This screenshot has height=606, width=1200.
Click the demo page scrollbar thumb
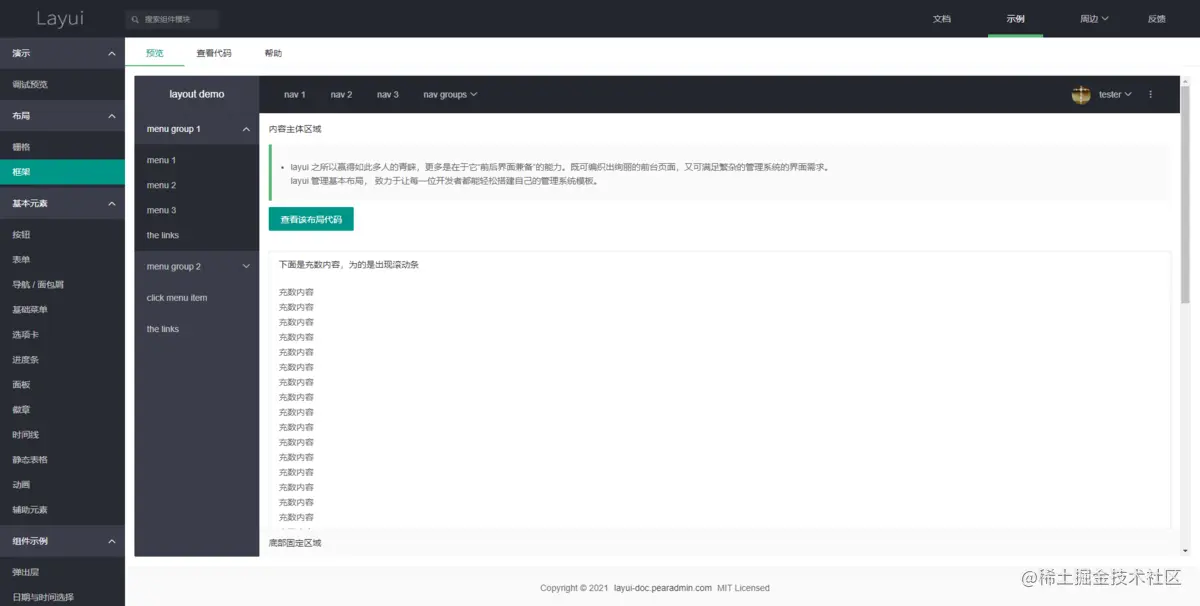pyautogui.click(x=1185, y=193)
